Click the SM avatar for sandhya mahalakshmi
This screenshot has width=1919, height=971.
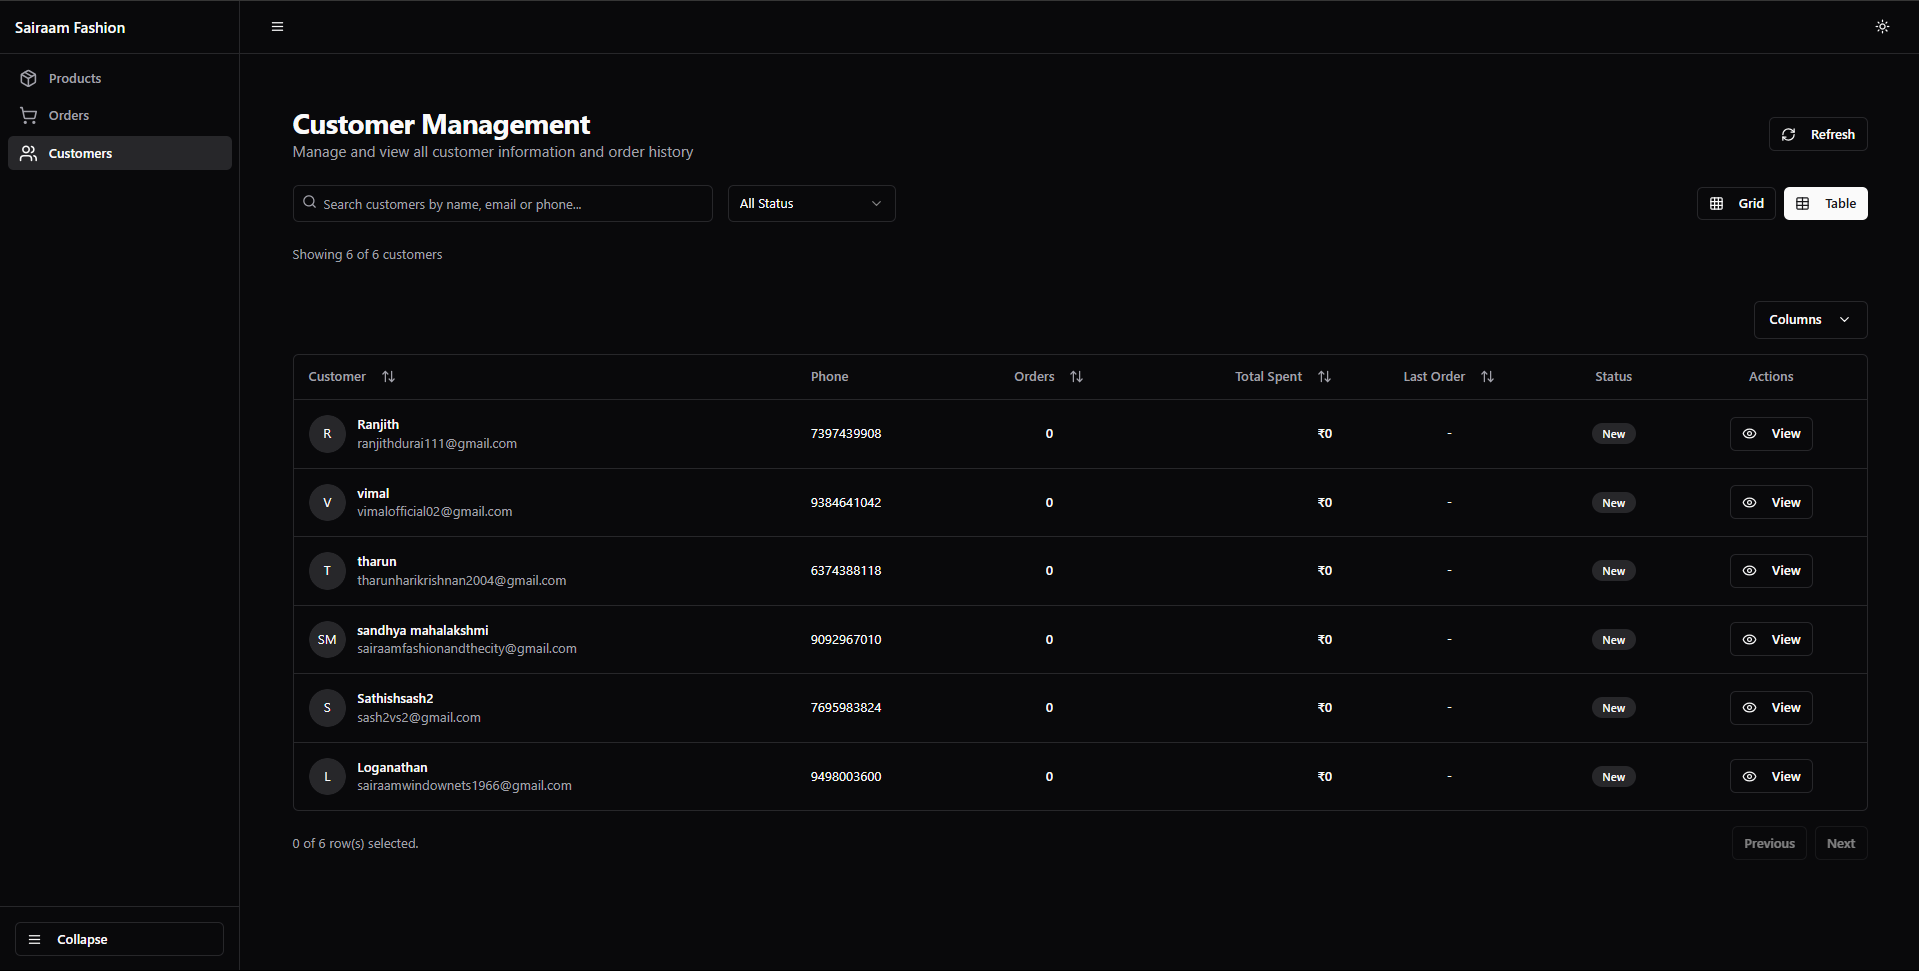click(327, 640)
